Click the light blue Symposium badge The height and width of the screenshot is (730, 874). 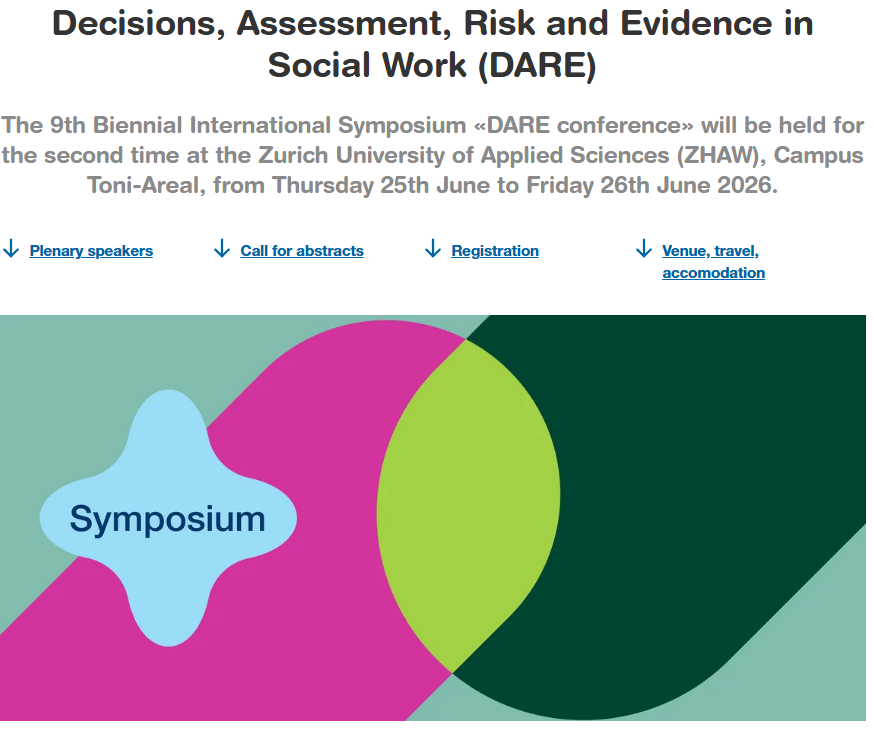point(168,580)
